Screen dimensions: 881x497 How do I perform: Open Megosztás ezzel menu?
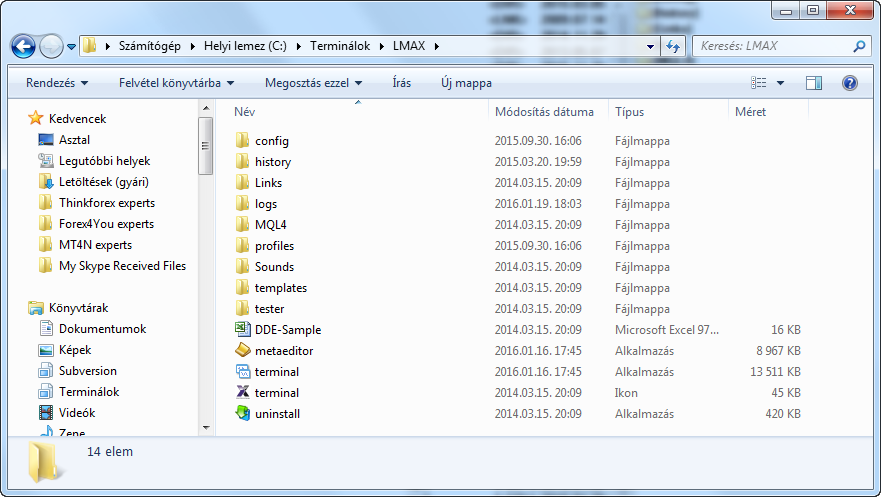(314, 83)
